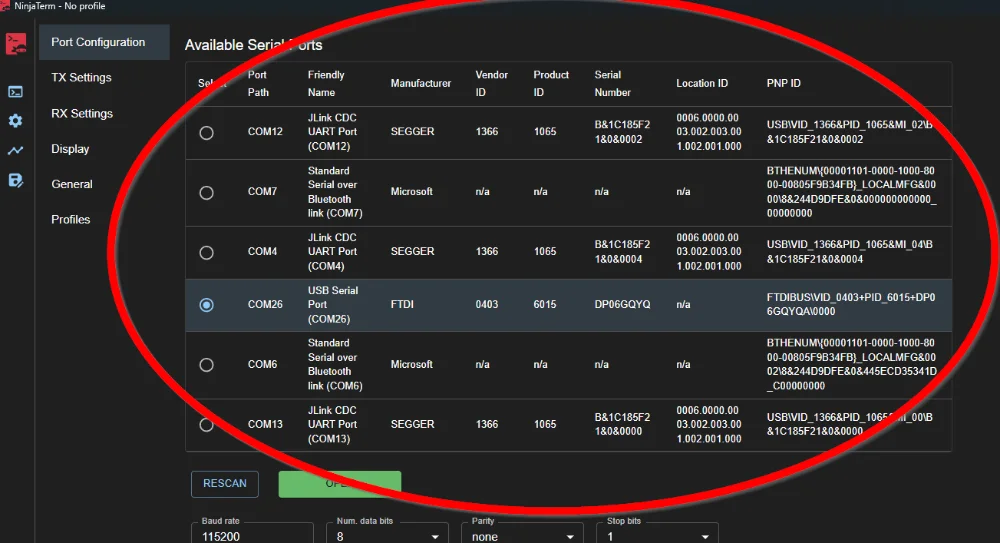Expand the Parity dropdown
This screenshot has width=1000, height=543.
pyautogui.click(x=521, y=535)
